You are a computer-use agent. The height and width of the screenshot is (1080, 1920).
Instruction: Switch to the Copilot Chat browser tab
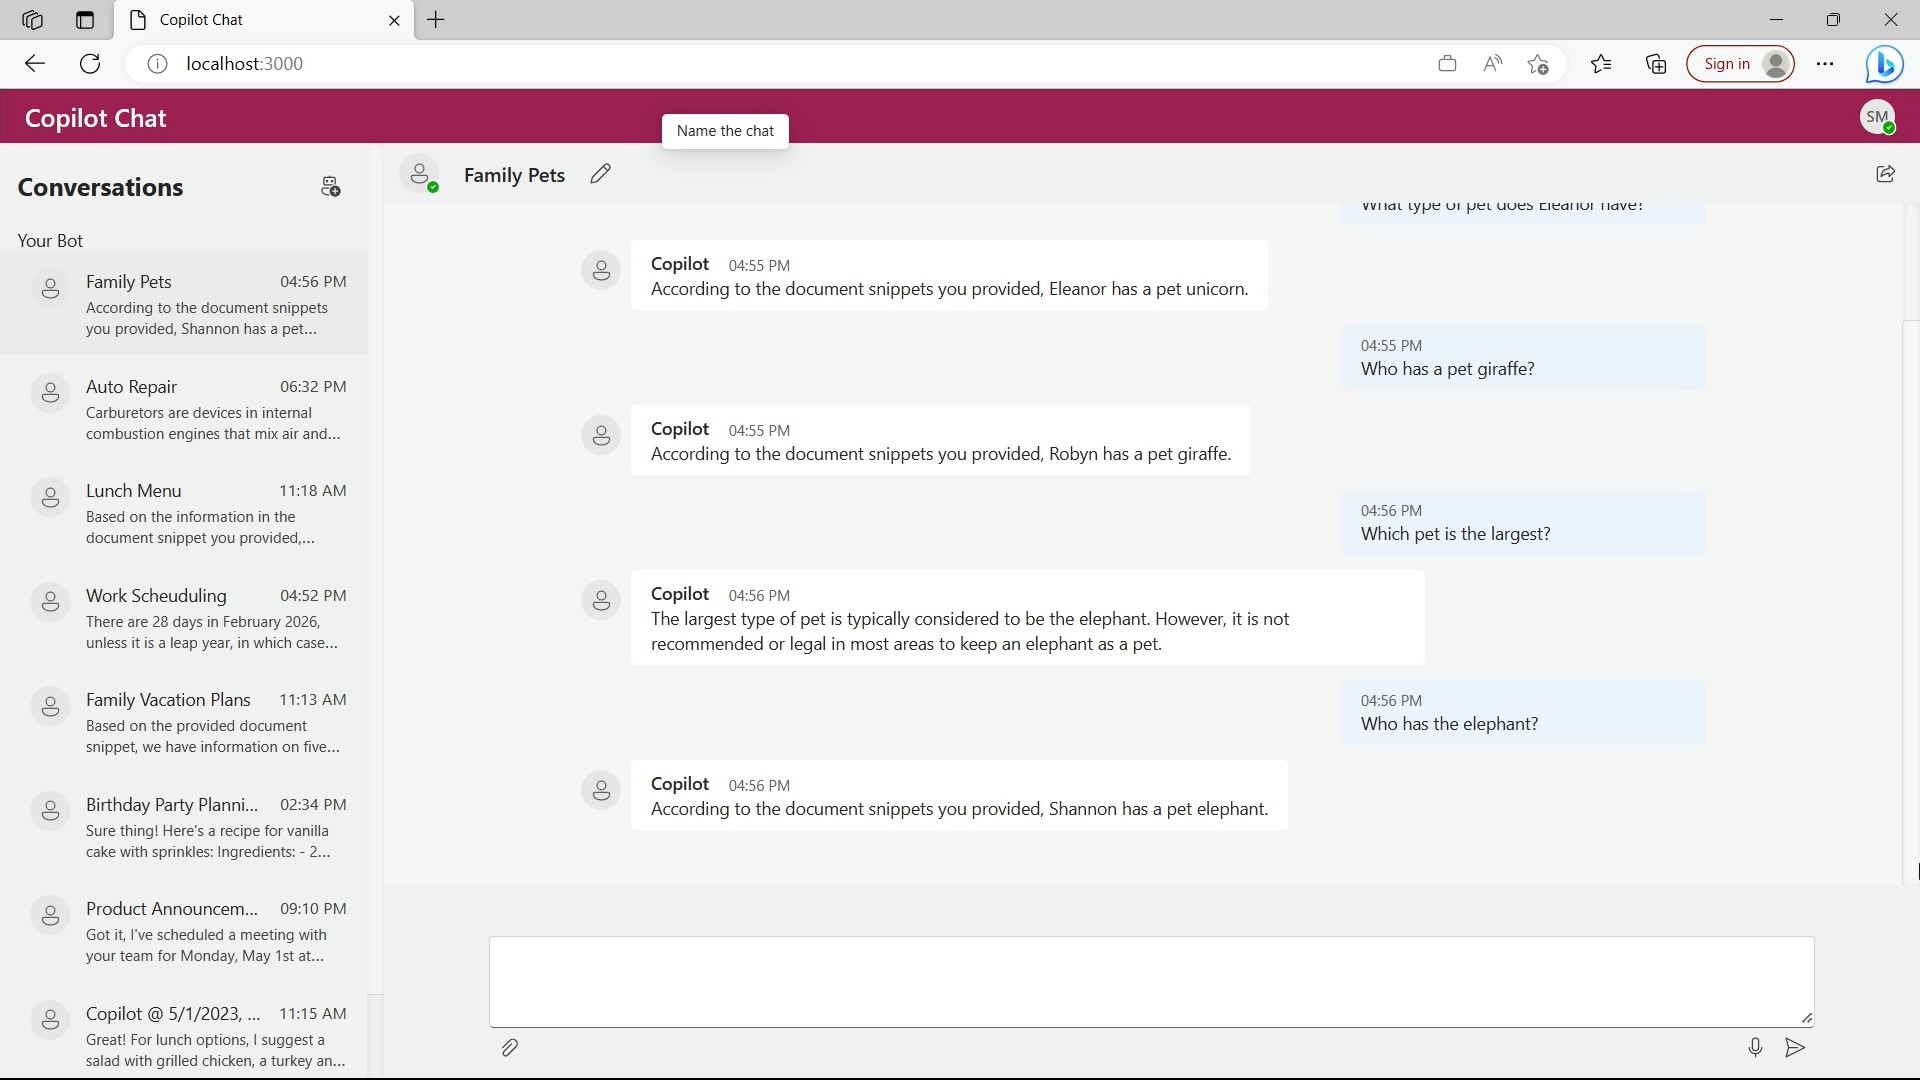tap(255, 20)
